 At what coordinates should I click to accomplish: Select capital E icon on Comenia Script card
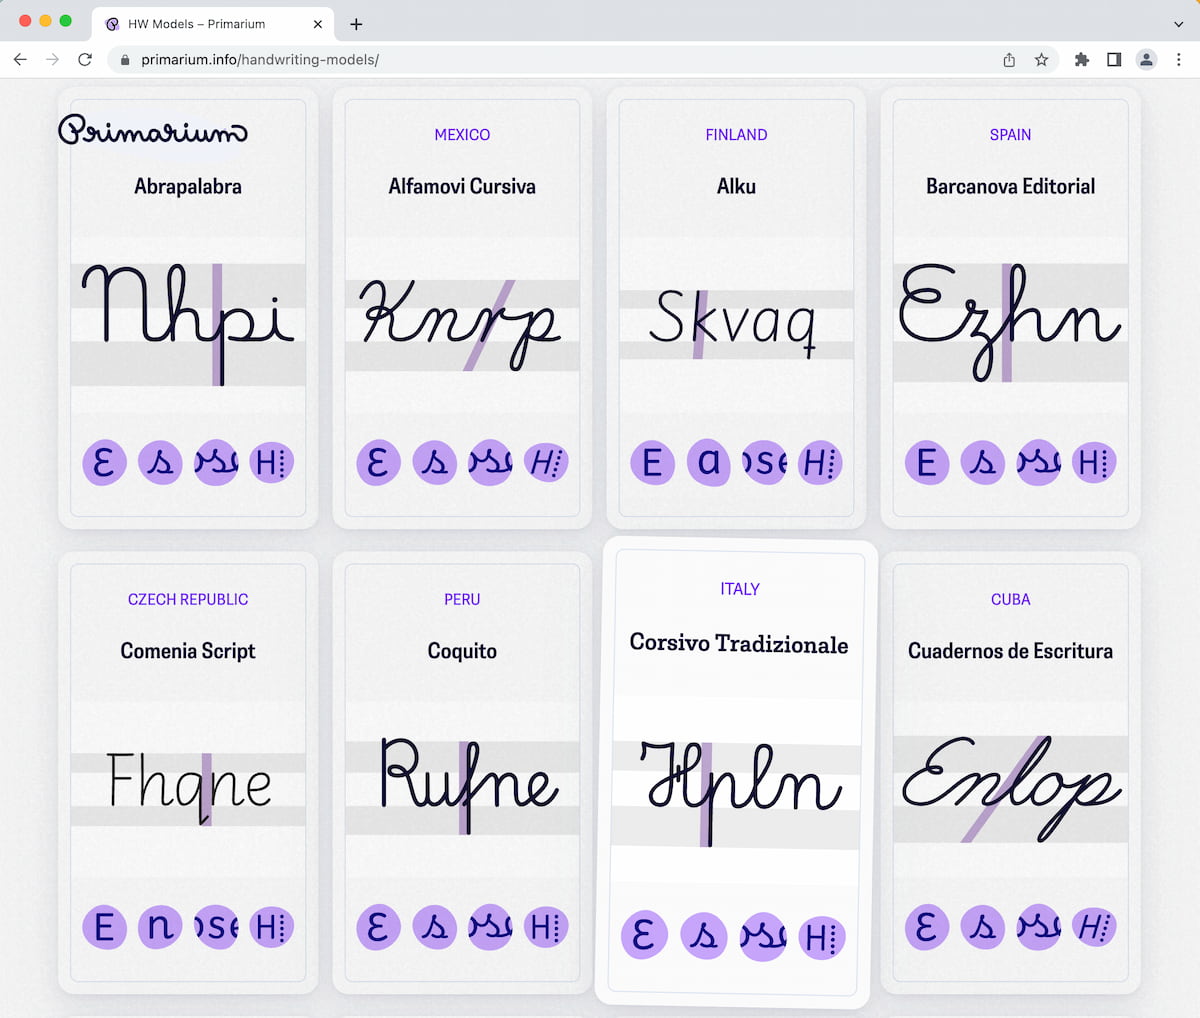[104, 927]
